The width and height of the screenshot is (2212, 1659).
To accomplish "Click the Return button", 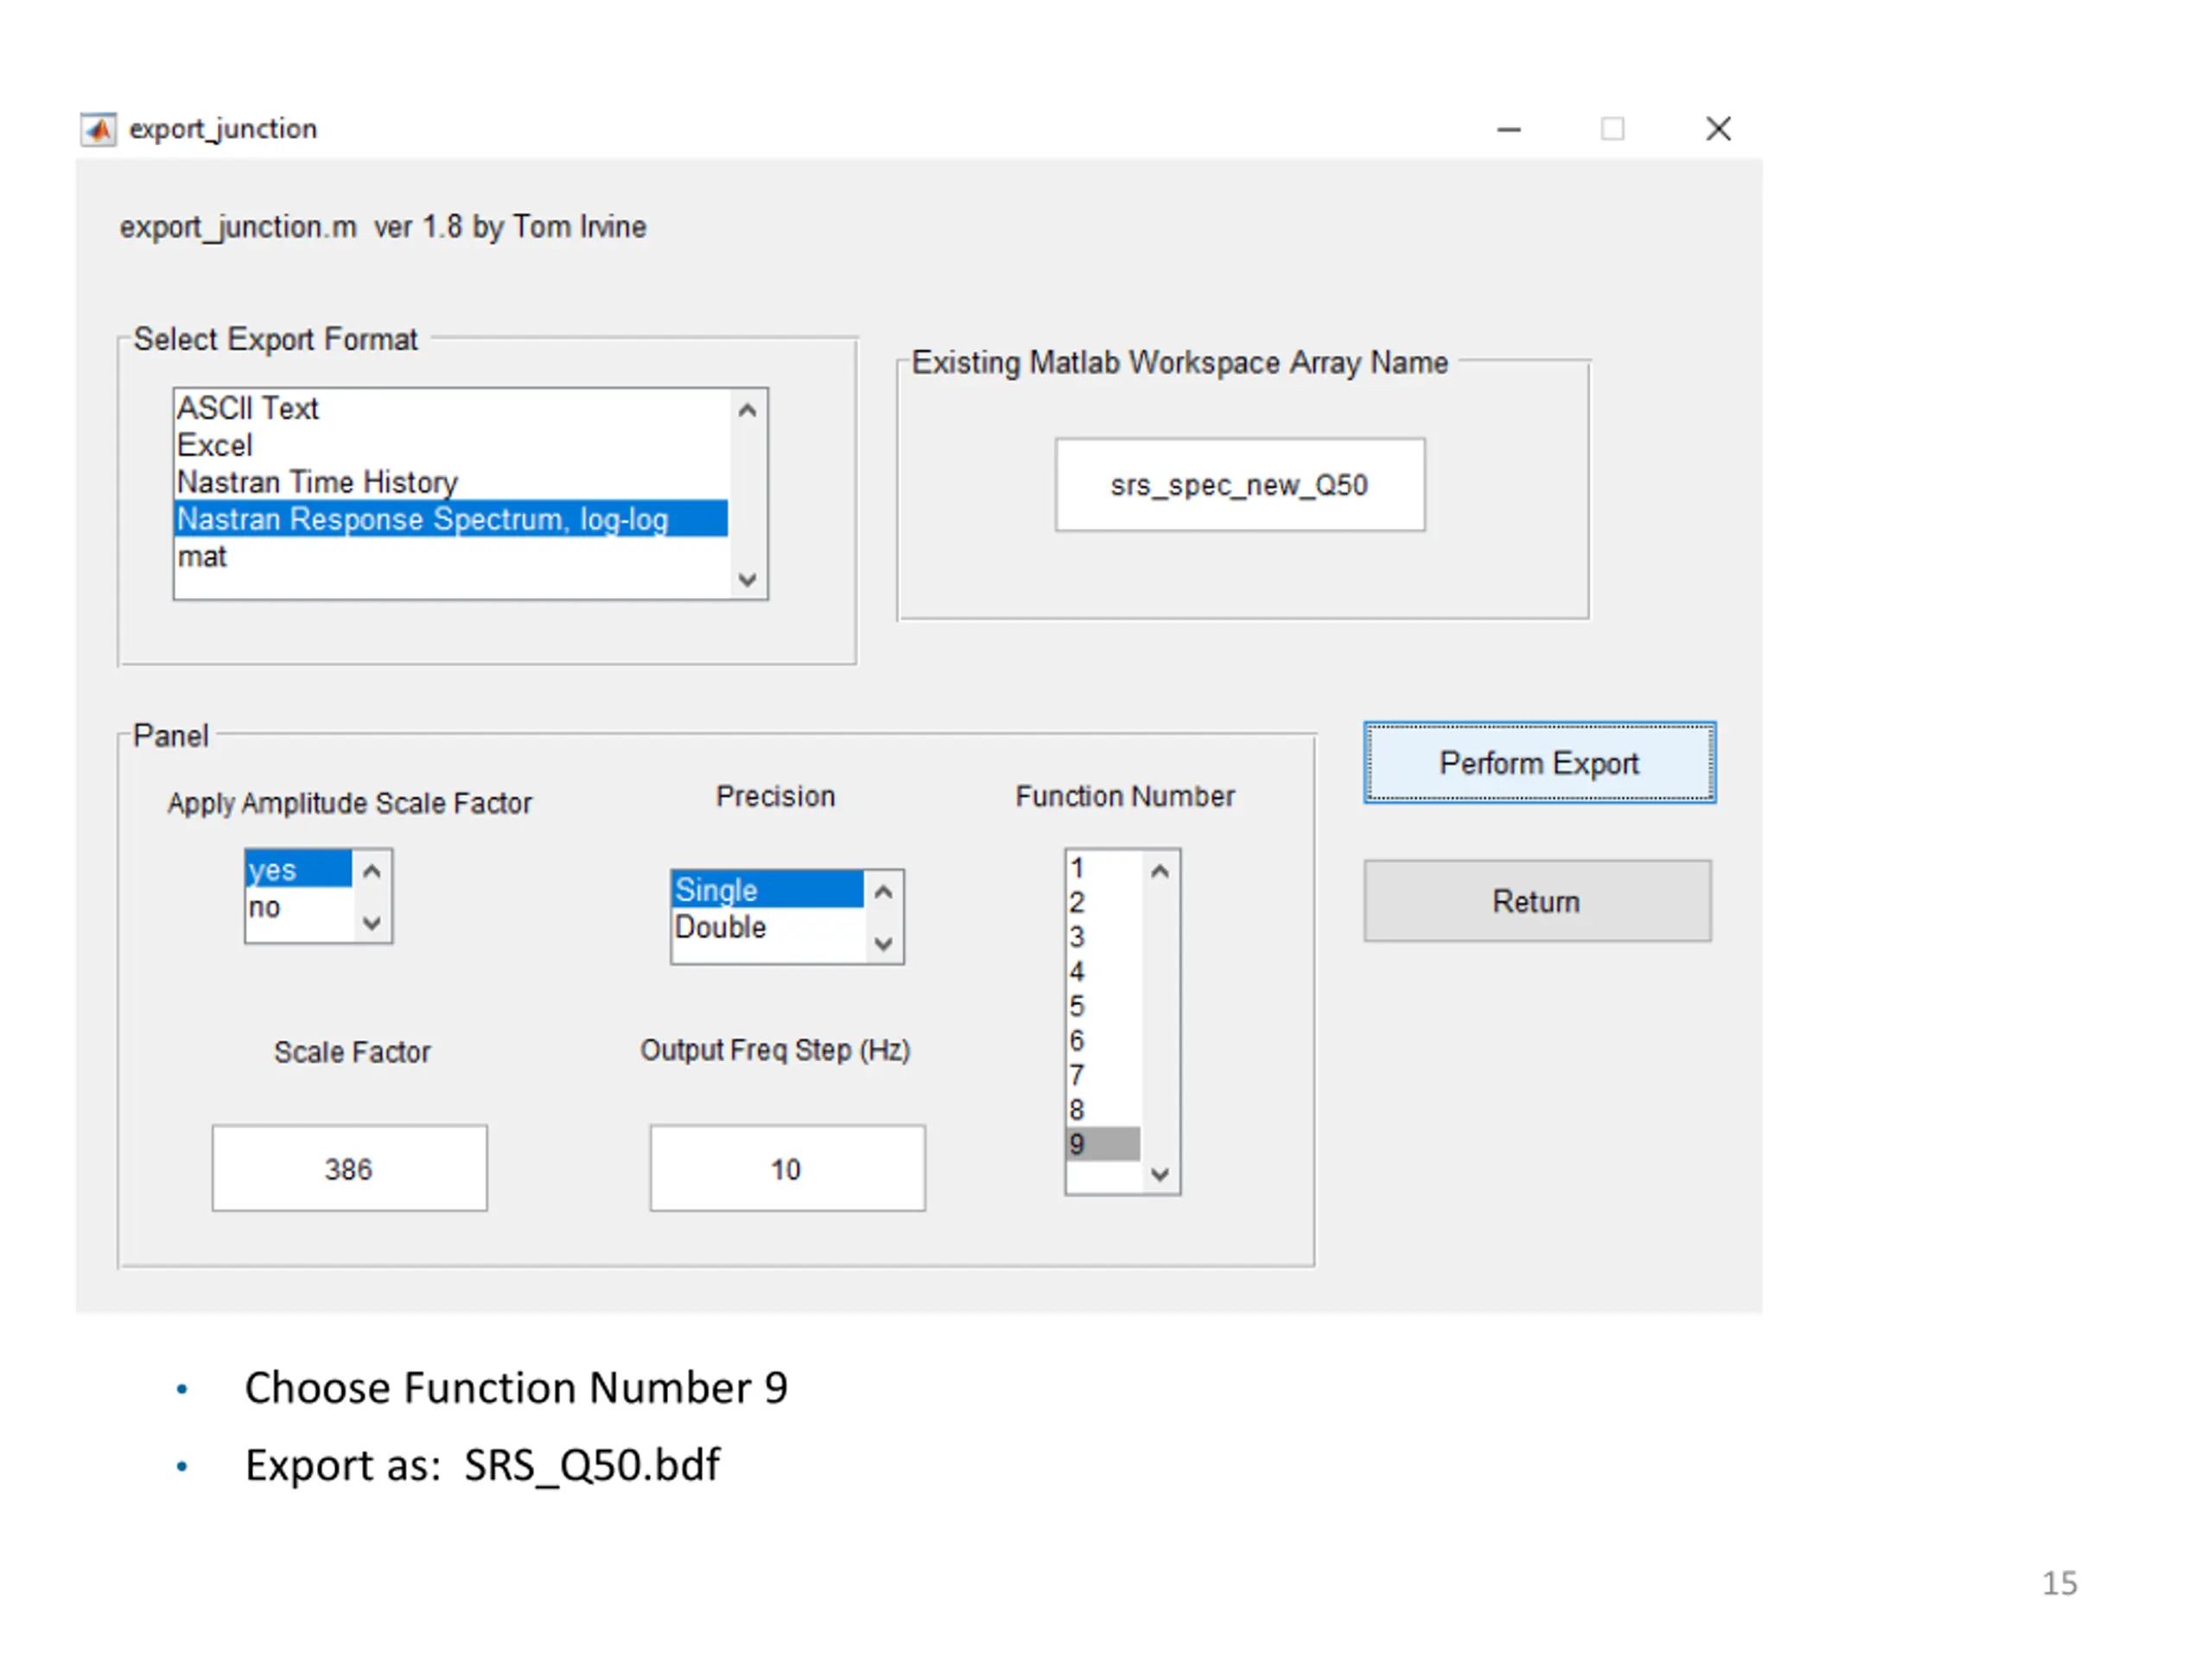I will (x=1537, y=901).
